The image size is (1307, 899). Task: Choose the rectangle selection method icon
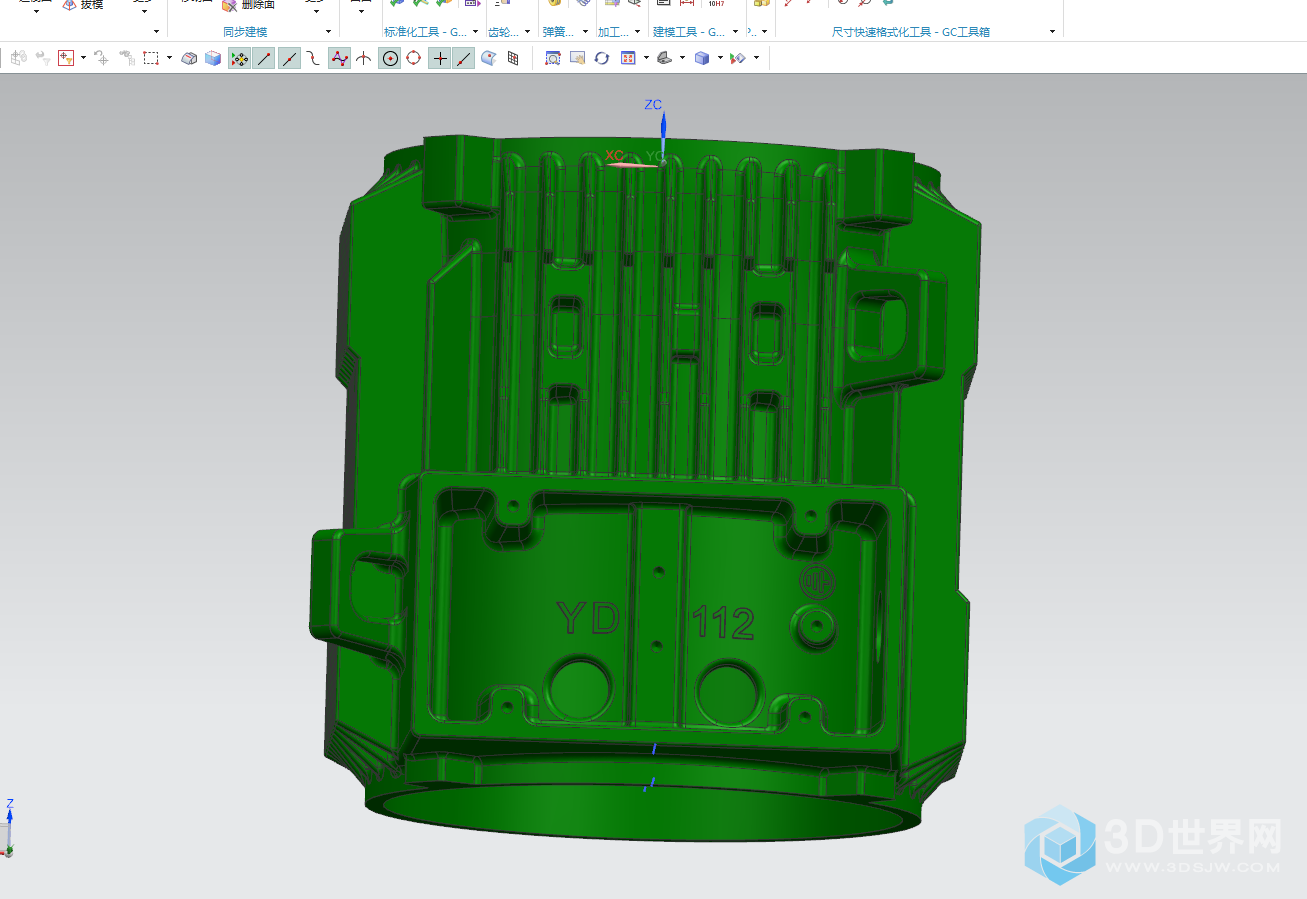pos(151,58)
